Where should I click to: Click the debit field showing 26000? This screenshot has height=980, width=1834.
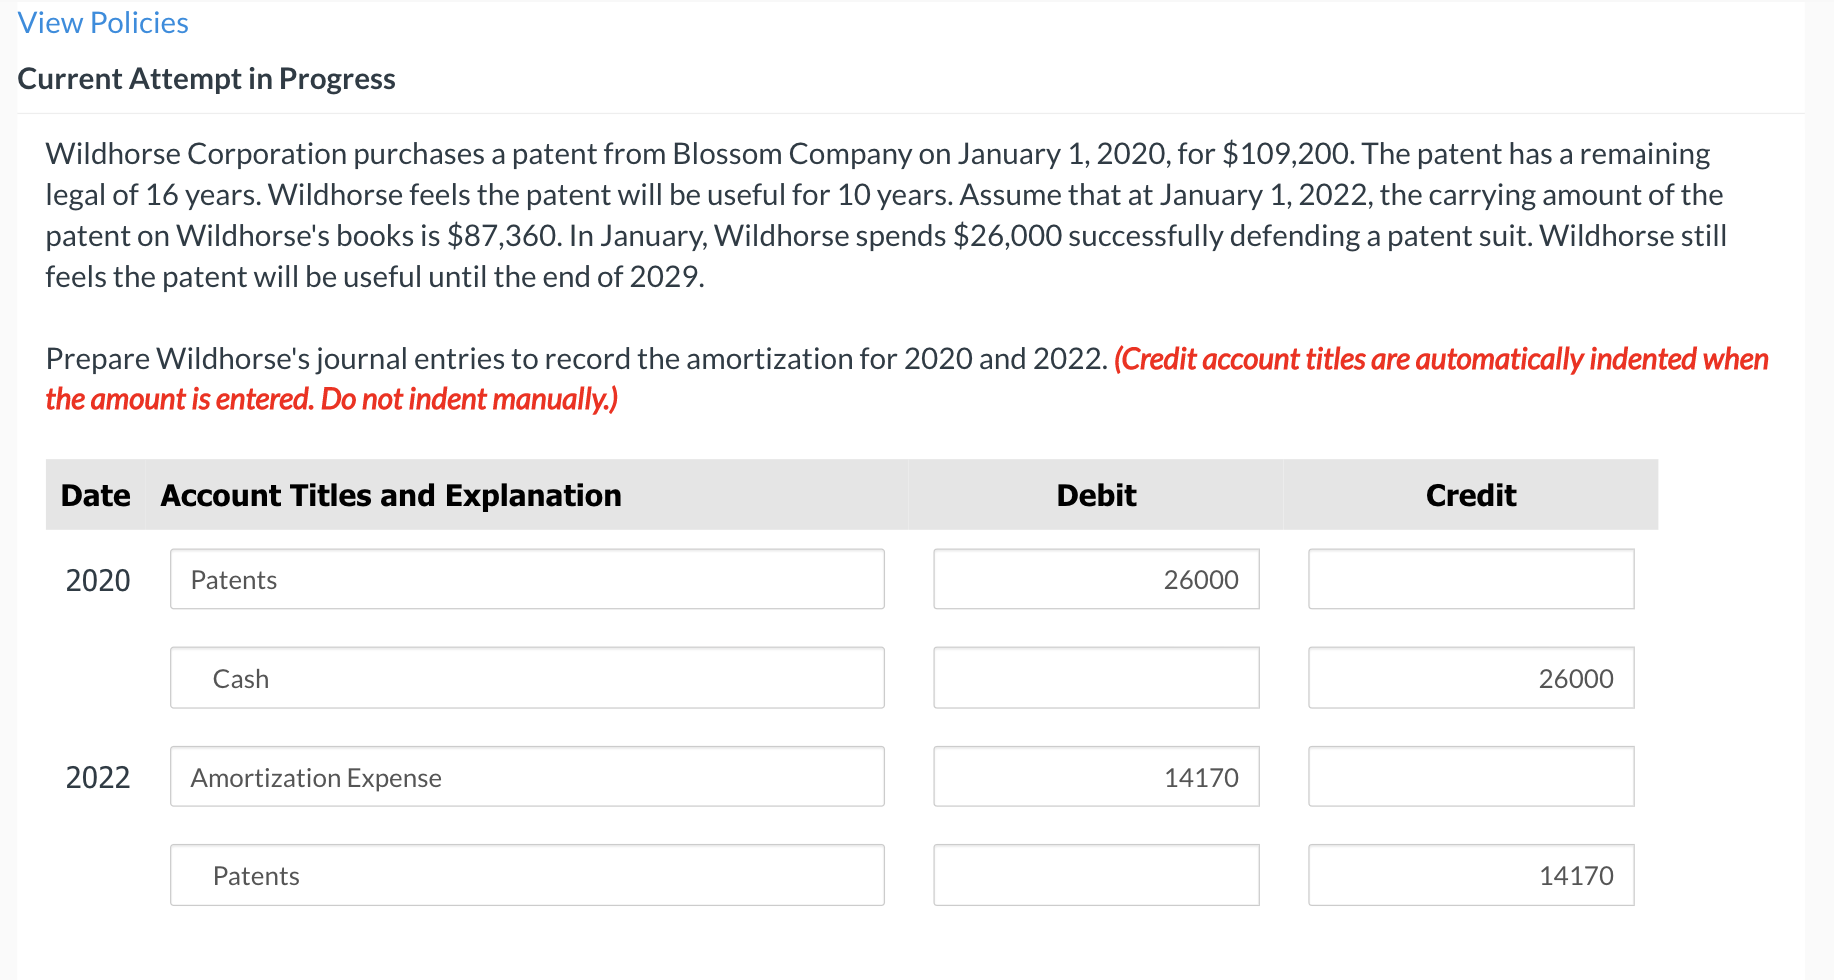click(x=1095, y=579)
